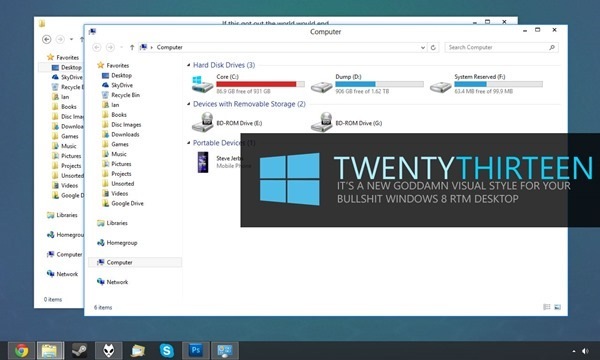Select the System Reserved (F:) drive

click(x=486, y=84)
